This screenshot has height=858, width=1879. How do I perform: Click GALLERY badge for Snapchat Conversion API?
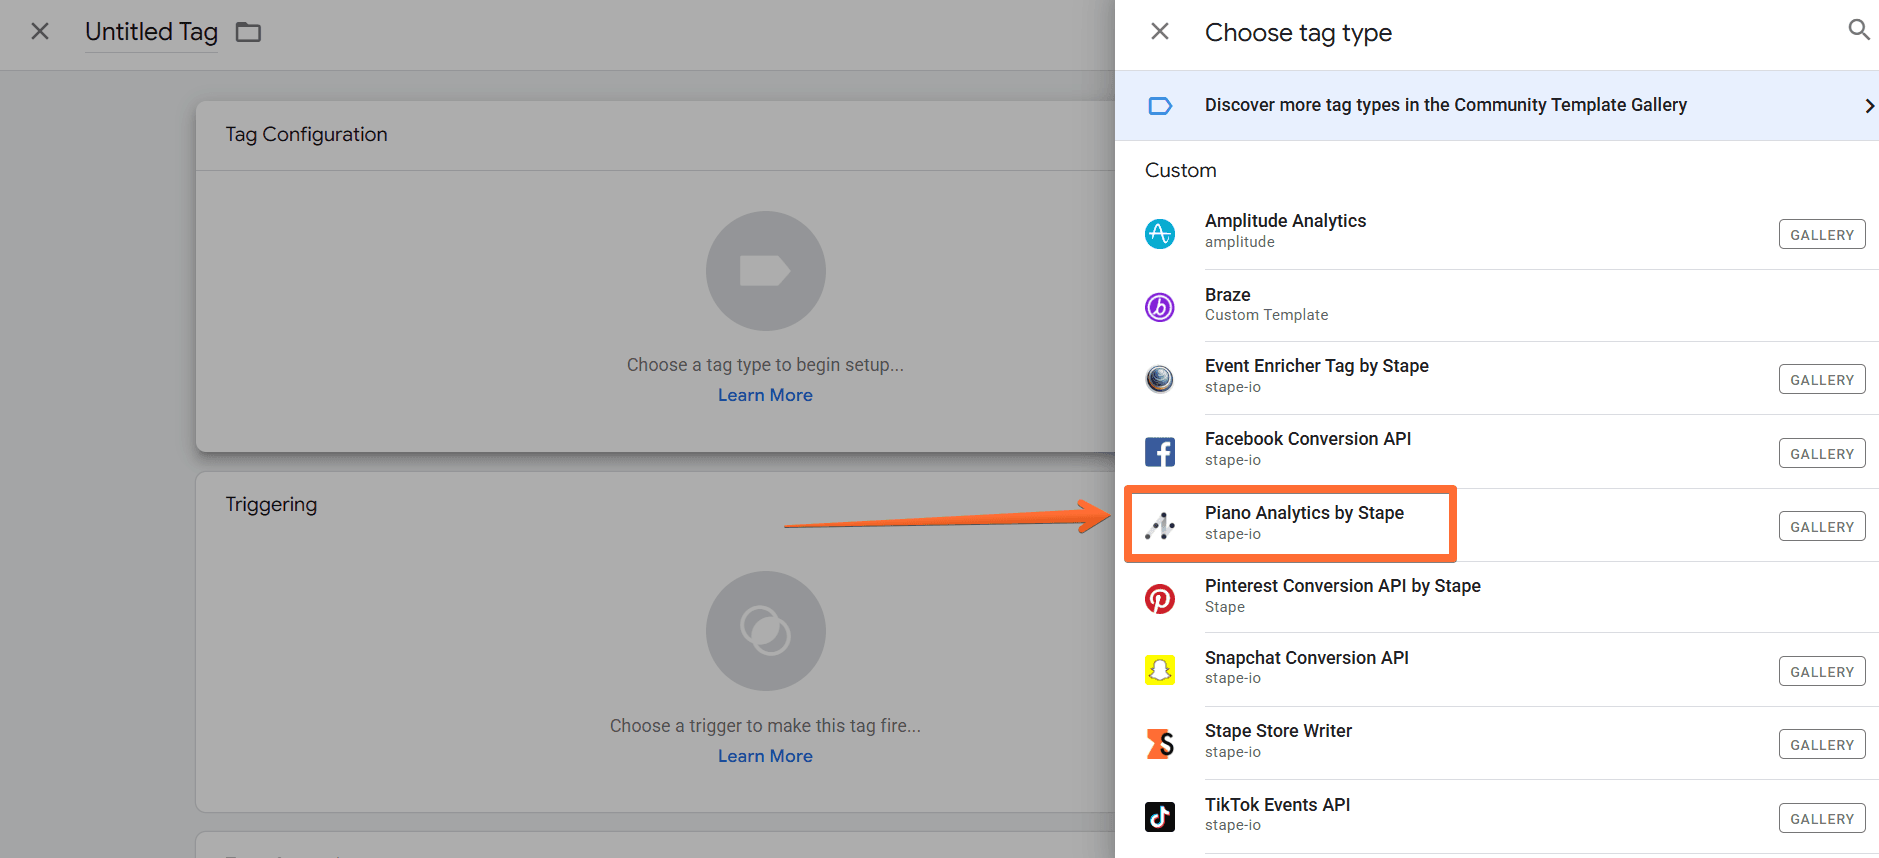[x=1822, y=672]
